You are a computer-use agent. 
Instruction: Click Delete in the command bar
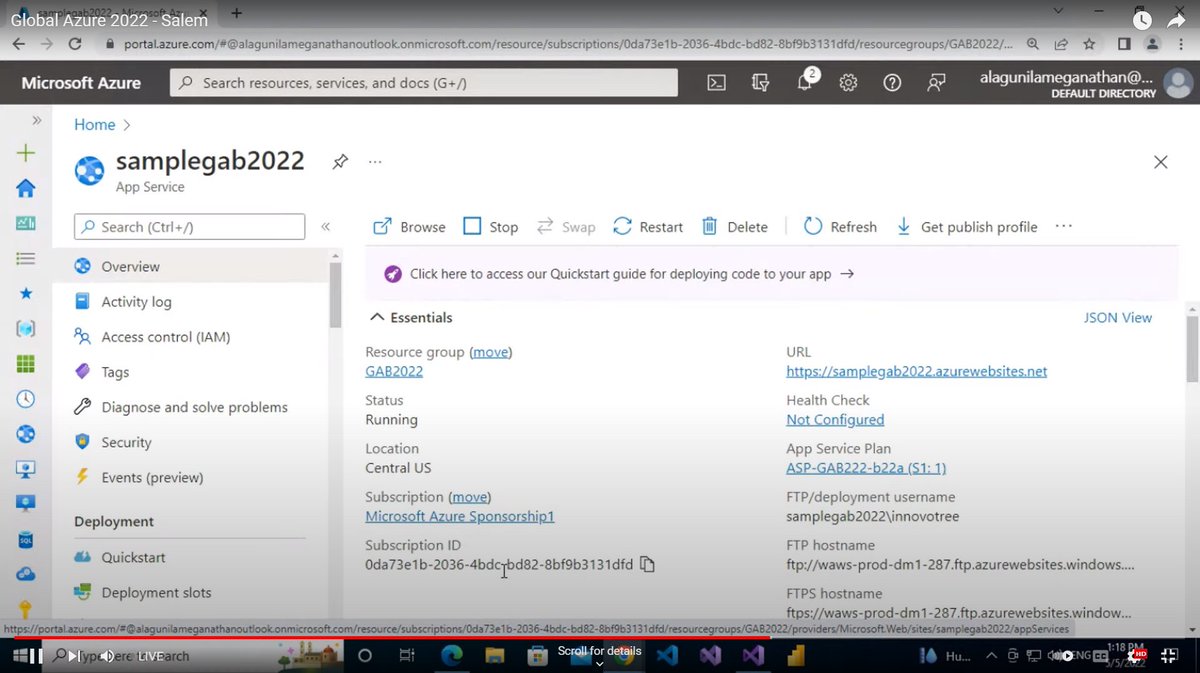(735, 227)
